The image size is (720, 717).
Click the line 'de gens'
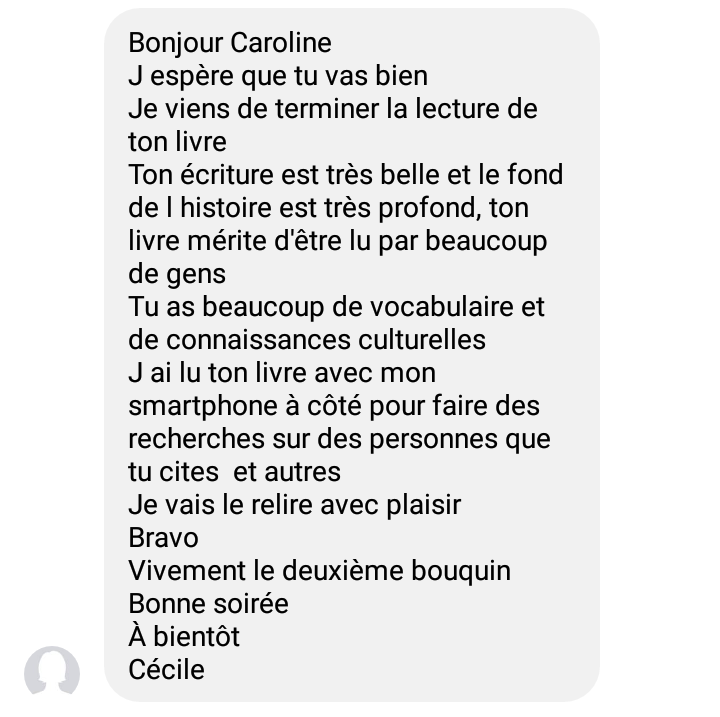point(177,274)
